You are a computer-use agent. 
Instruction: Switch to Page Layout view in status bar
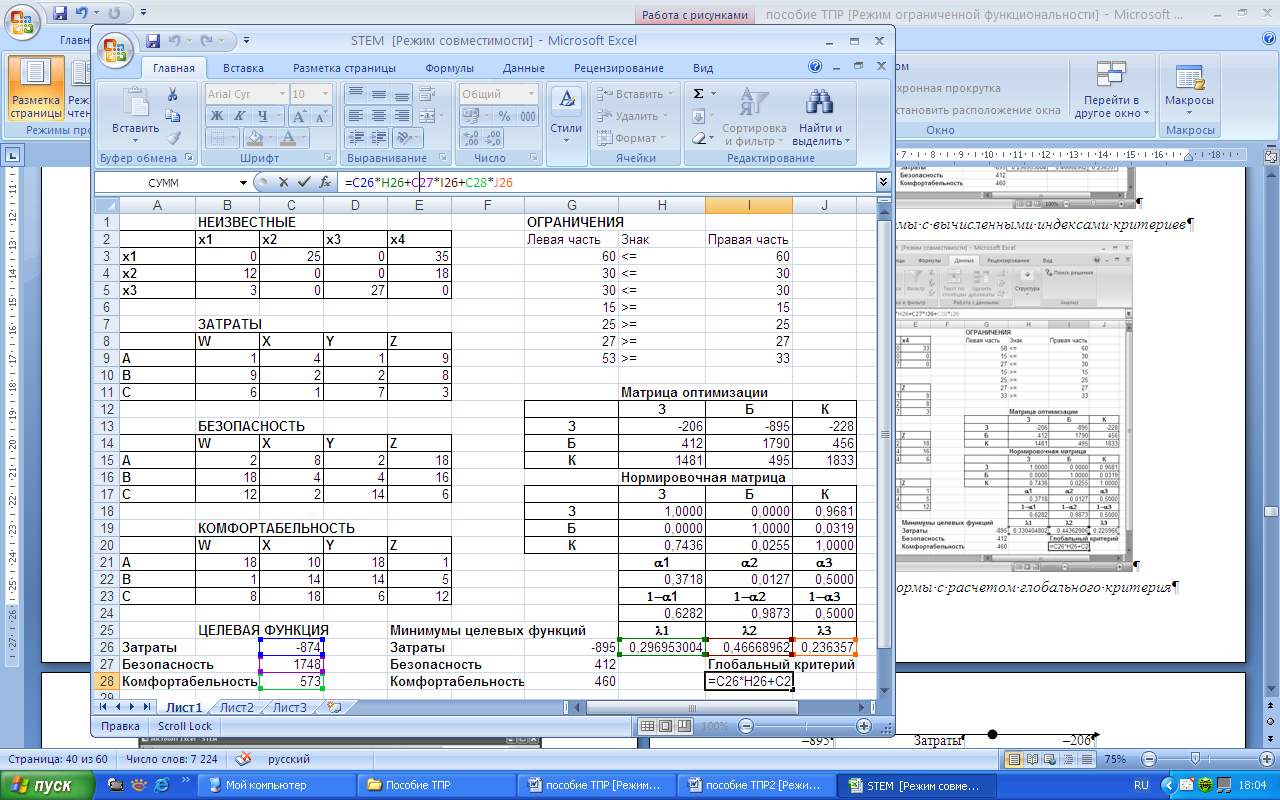pos(666,726)
